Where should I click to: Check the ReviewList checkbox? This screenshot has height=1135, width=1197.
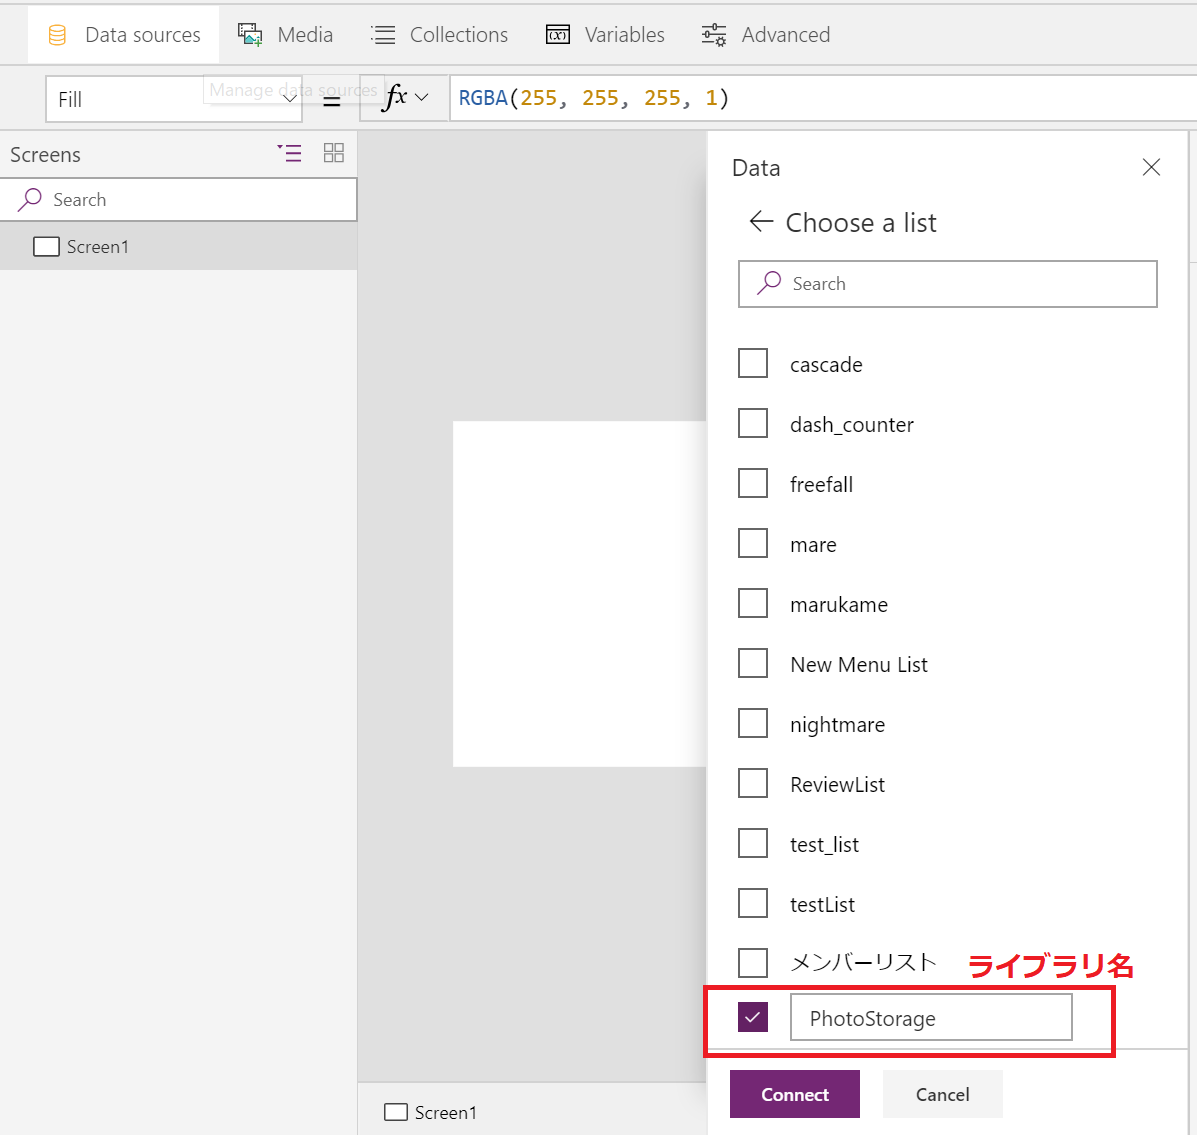click(x=753, y=783)
